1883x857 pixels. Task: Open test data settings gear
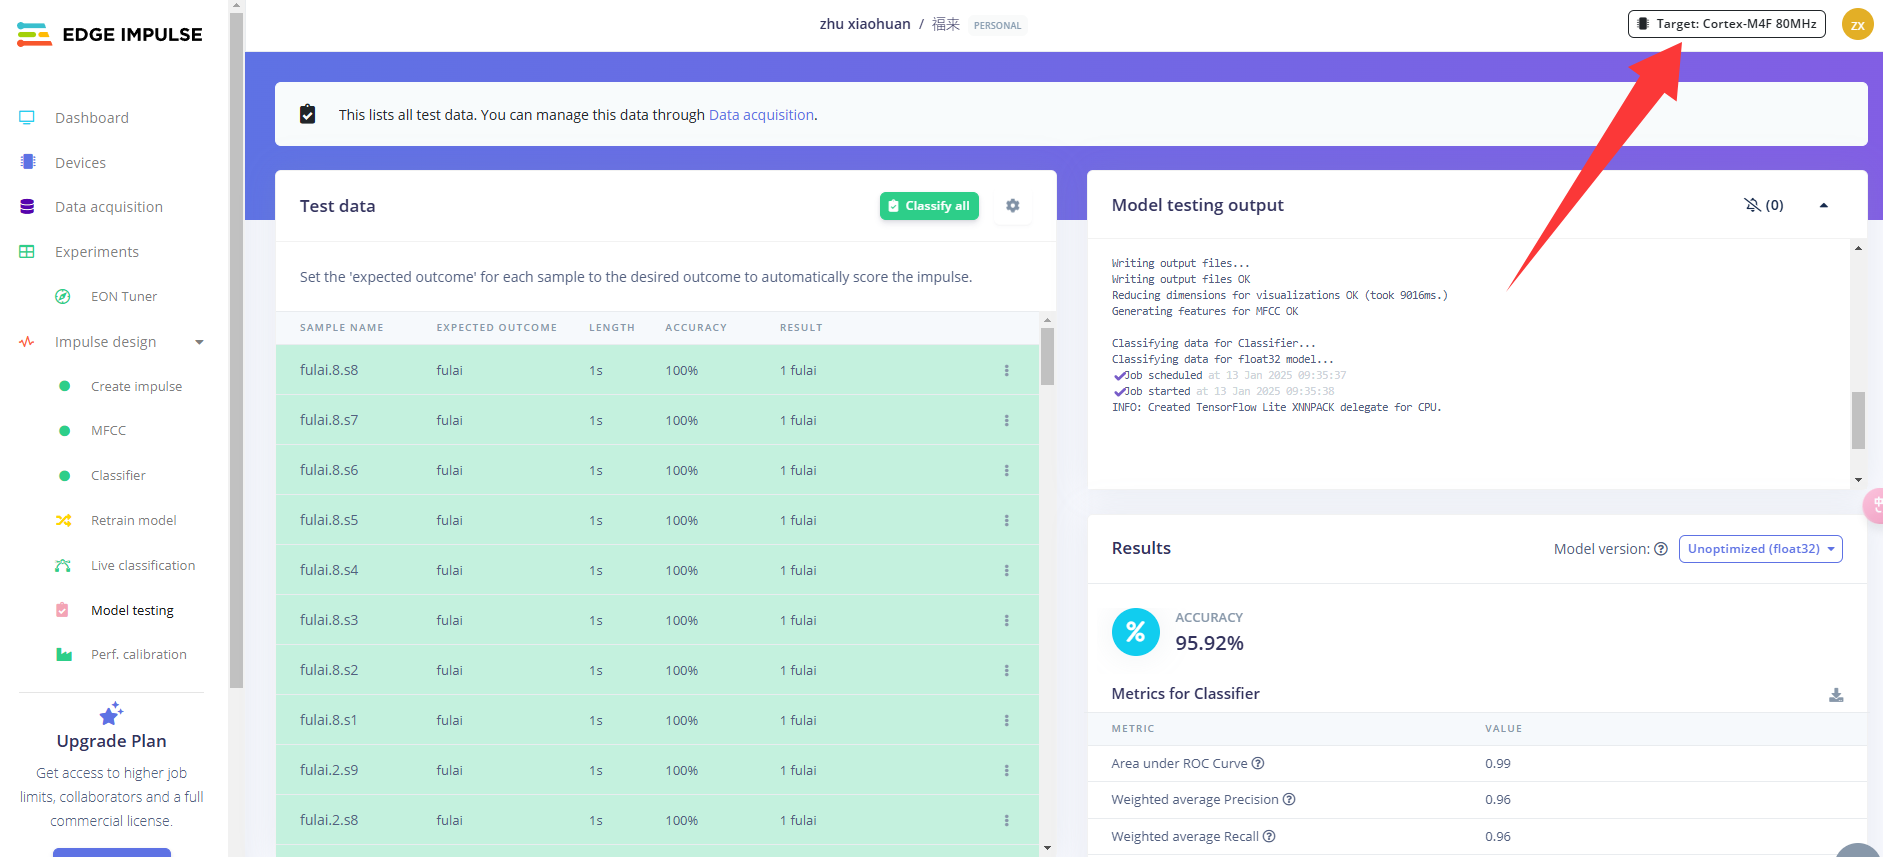pos(1012,206)
